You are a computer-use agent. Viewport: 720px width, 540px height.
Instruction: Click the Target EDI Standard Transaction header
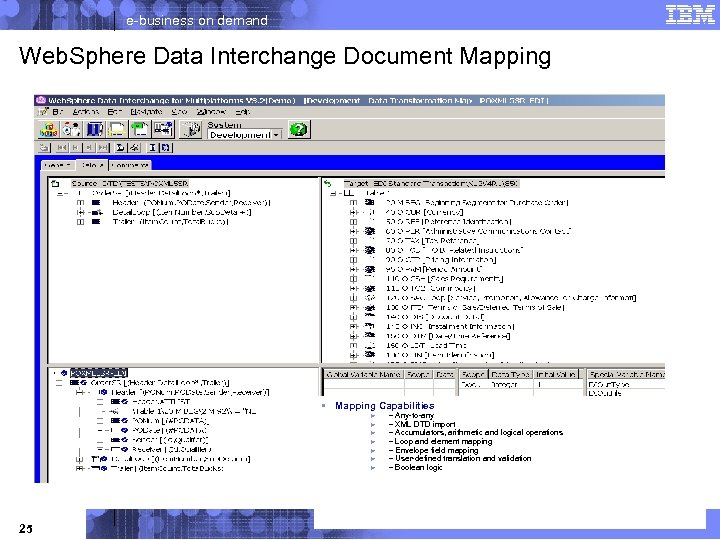point(431,184)
